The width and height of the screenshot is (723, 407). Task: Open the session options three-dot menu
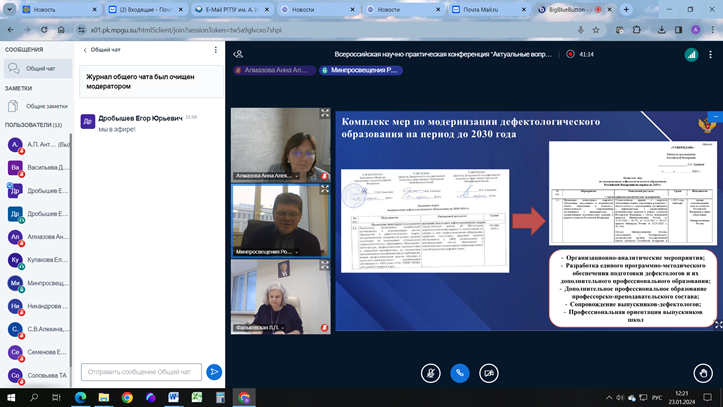(x=711, y=54)
